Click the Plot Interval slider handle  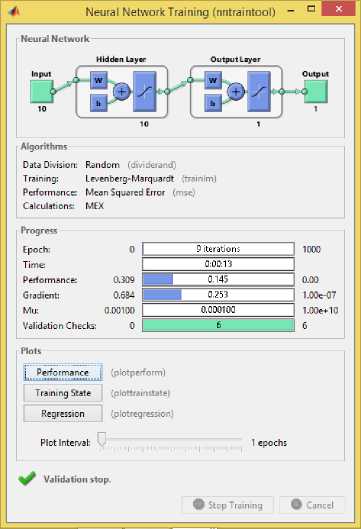pos(102,439)
